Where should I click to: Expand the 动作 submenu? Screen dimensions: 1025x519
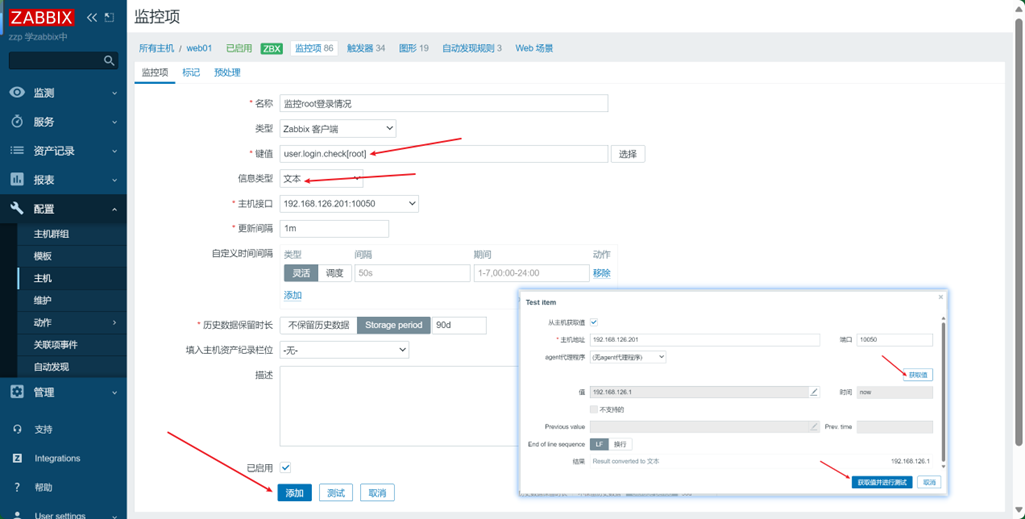click(x=71, y=322)
